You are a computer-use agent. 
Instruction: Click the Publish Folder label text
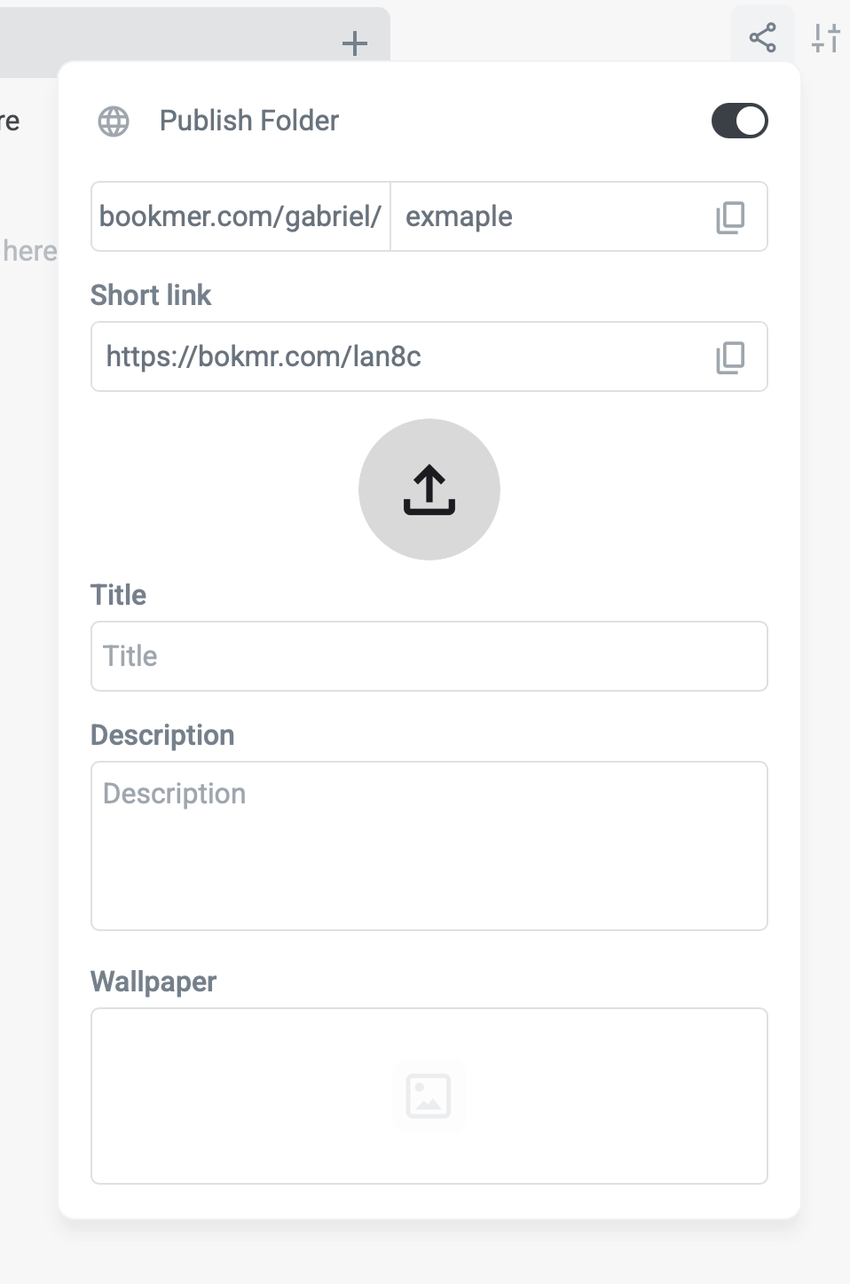pyautogui.click(x=249, y=121)
